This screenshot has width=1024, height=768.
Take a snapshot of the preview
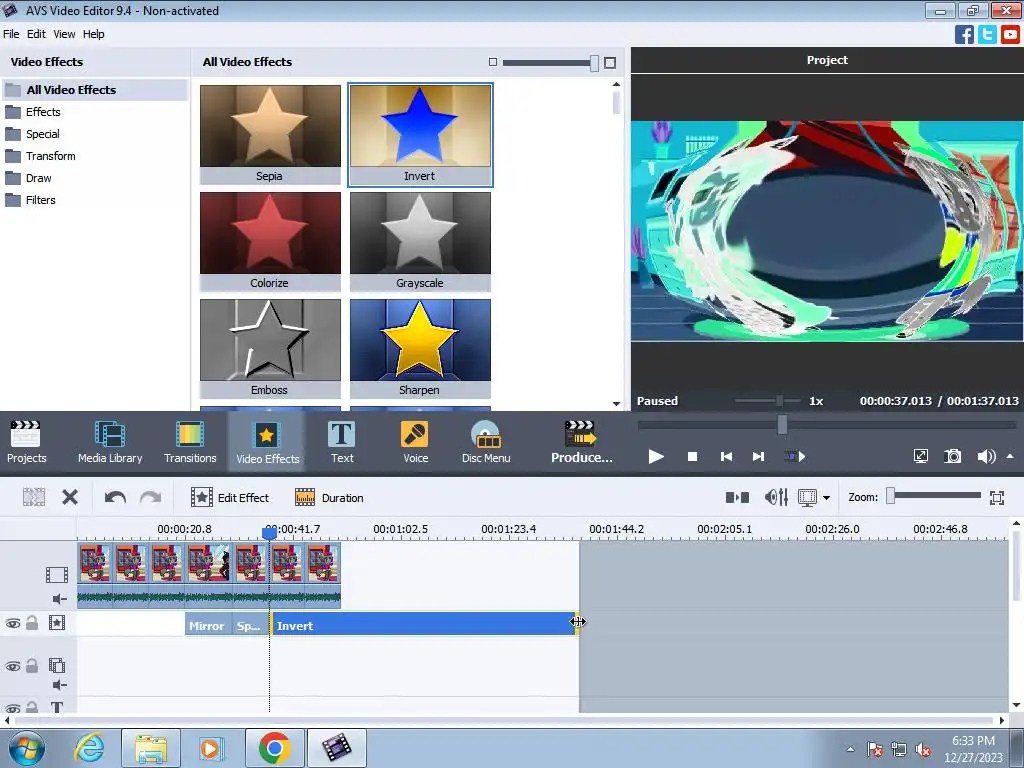point(953,456)
